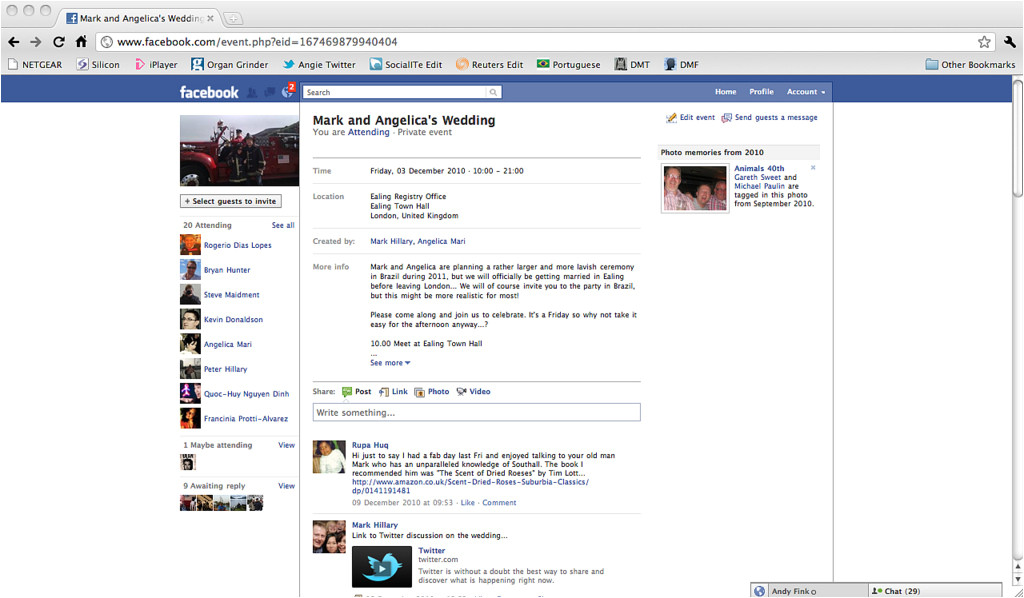Open Chrome wrench settings menu
The image size is (1024, 598).
(x=1009, y=42)
